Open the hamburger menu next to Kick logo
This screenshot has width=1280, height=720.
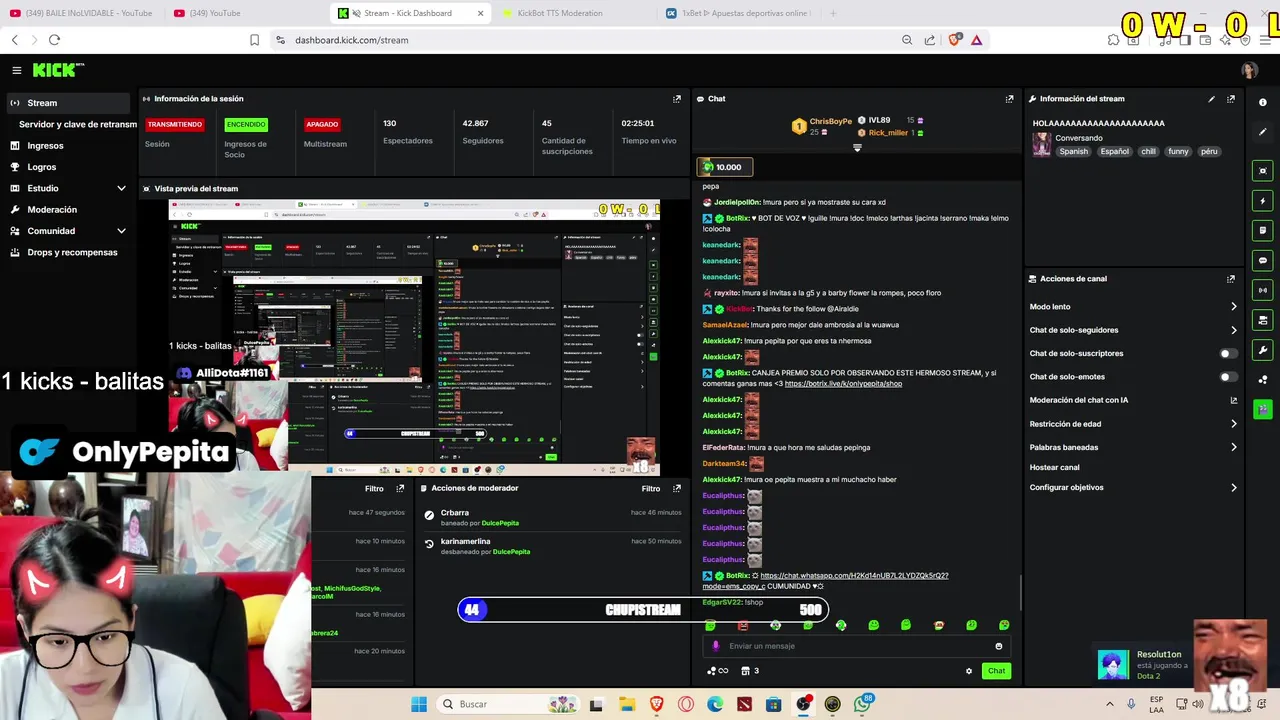click(x=17, y=70)
